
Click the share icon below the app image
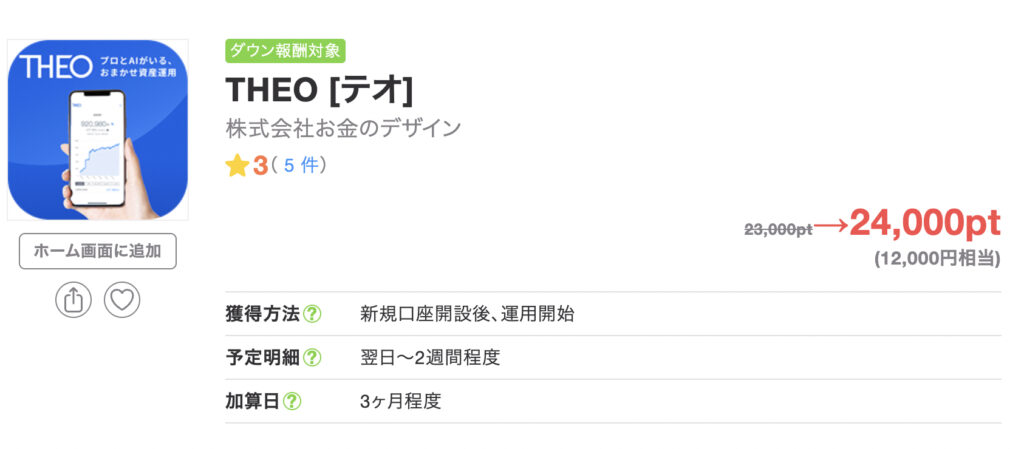(73, 300)
